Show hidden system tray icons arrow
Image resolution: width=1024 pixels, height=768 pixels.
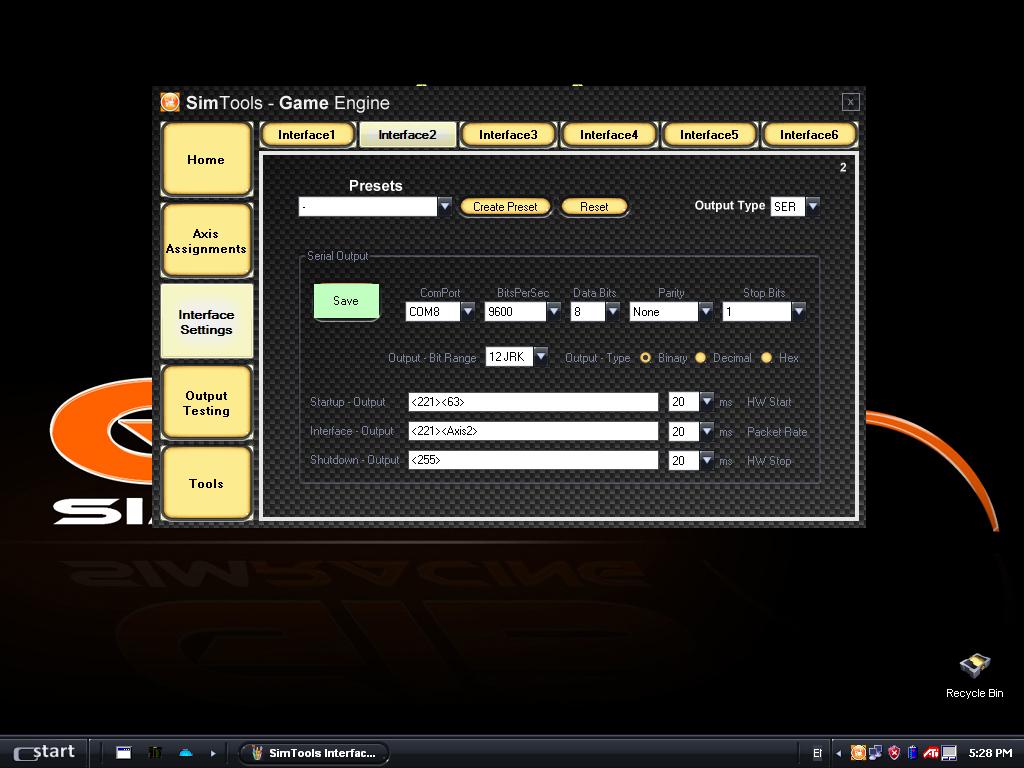pyautogui.click(x=839, y=753)
